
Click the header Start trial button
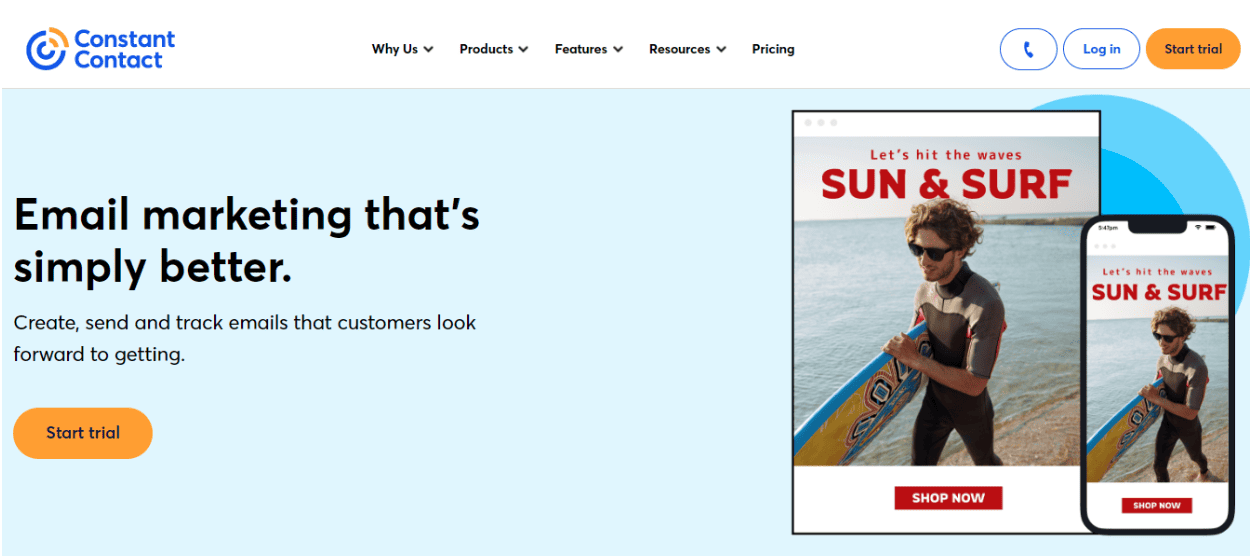1193,49
